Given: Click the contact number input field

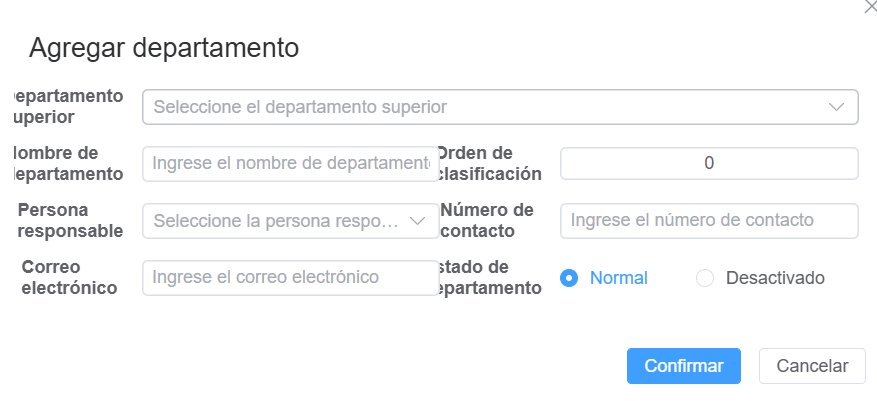Looking at the screenshot, I should pyautogui.click(x=708, y=221).
